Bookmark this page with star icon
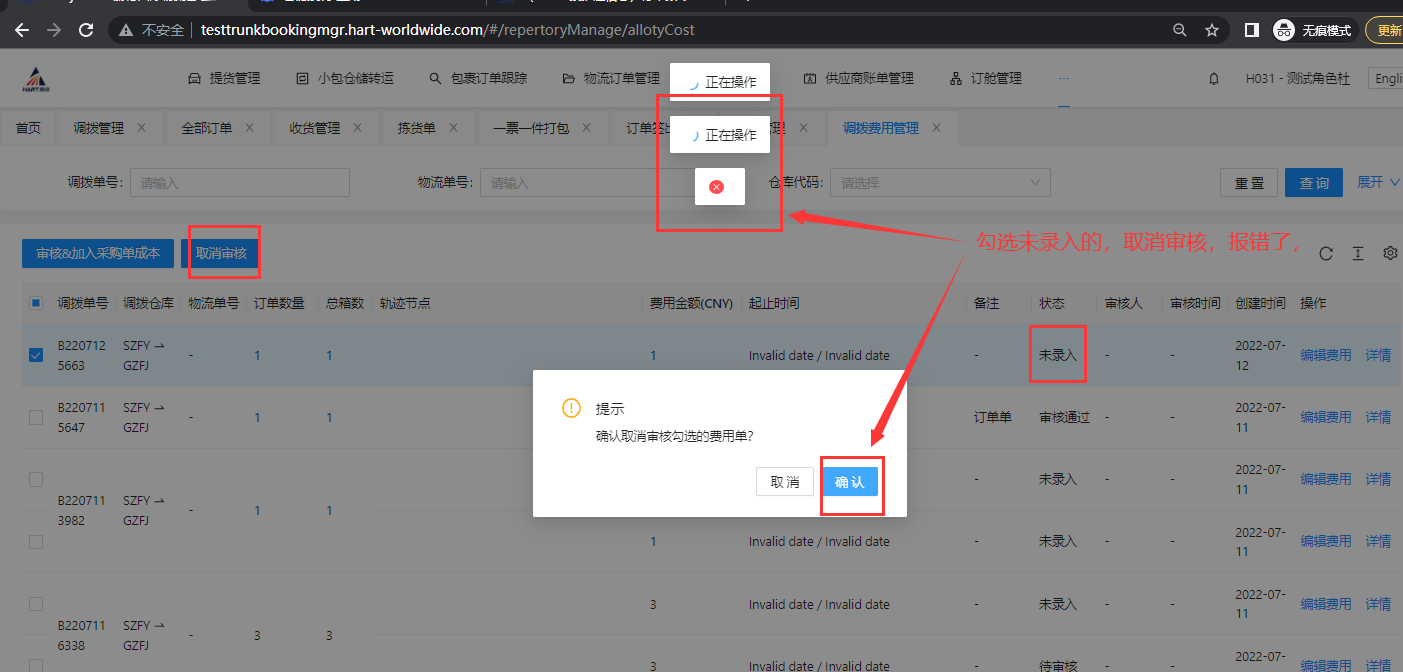 click(x=1212, y=30)
